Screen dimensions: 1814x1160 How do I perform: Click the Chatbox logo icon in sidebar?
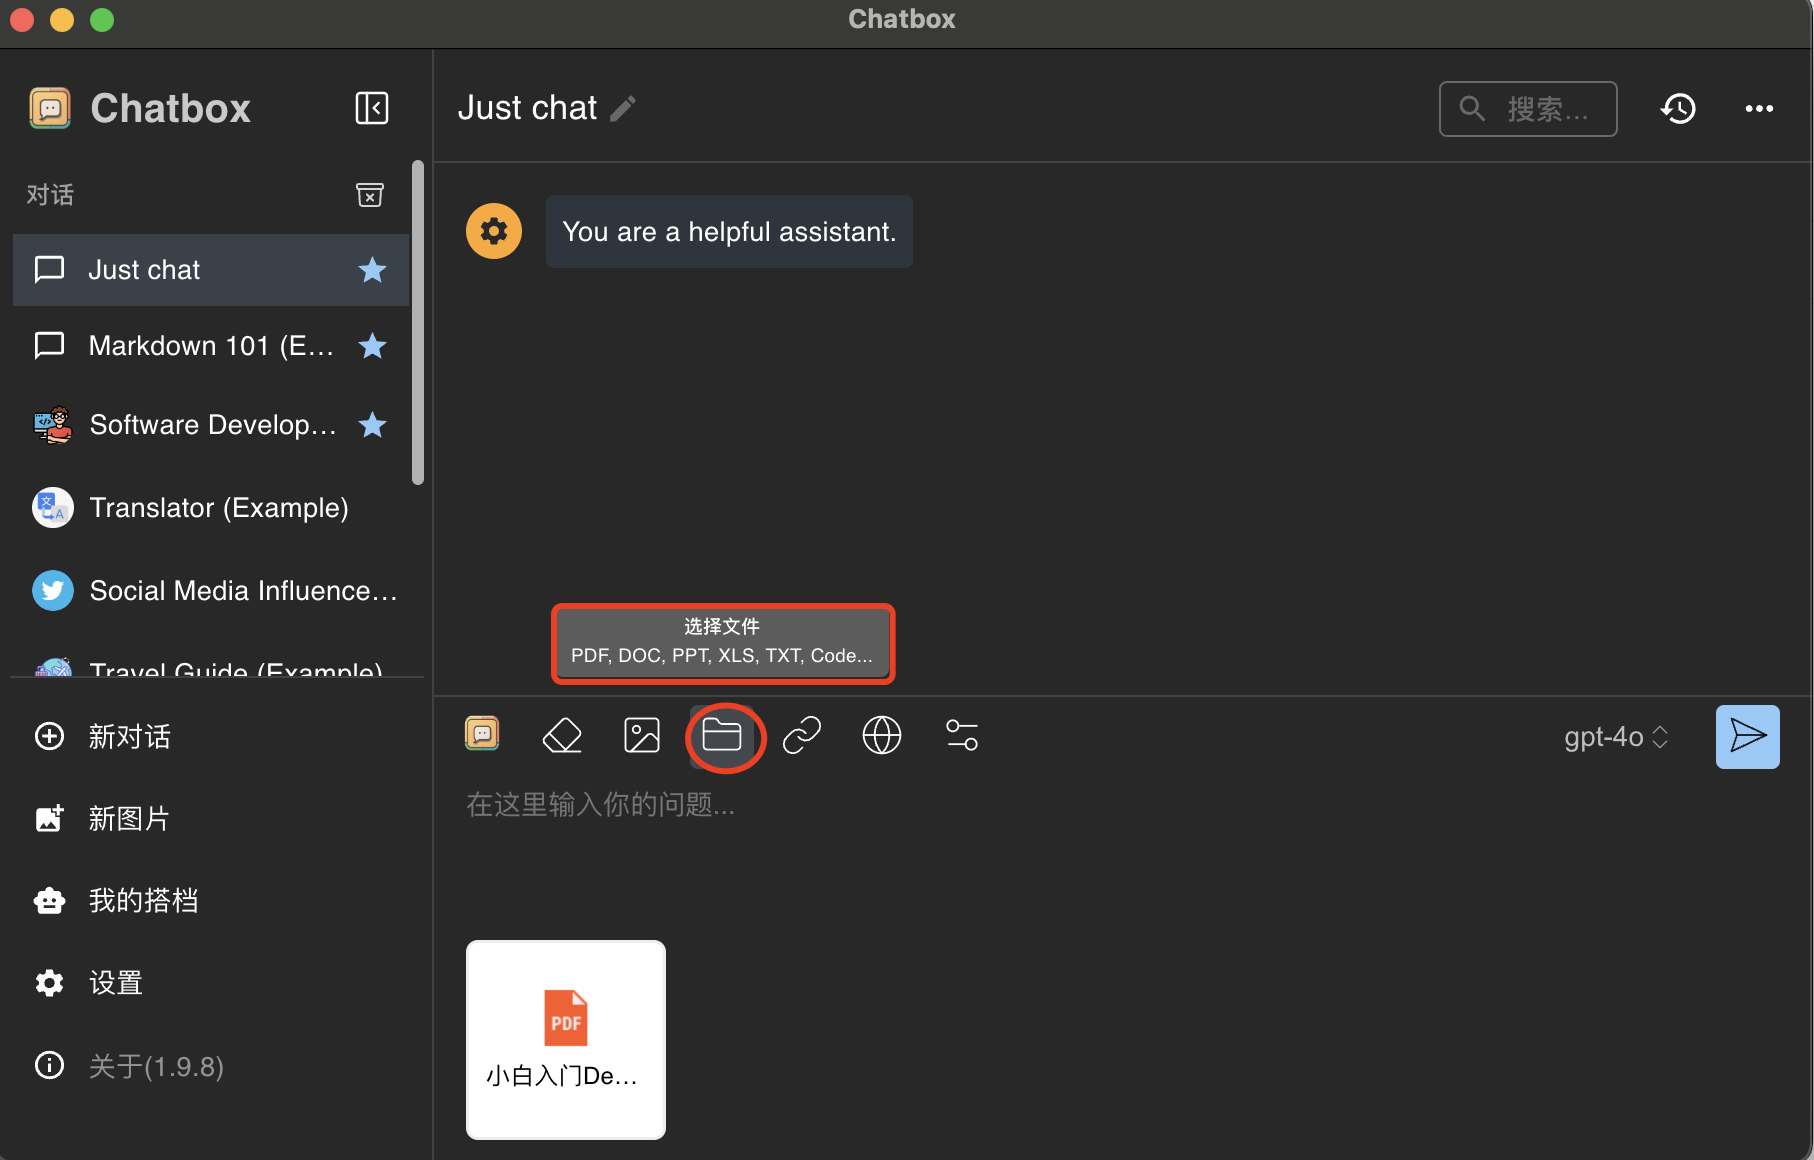(50, 108)
